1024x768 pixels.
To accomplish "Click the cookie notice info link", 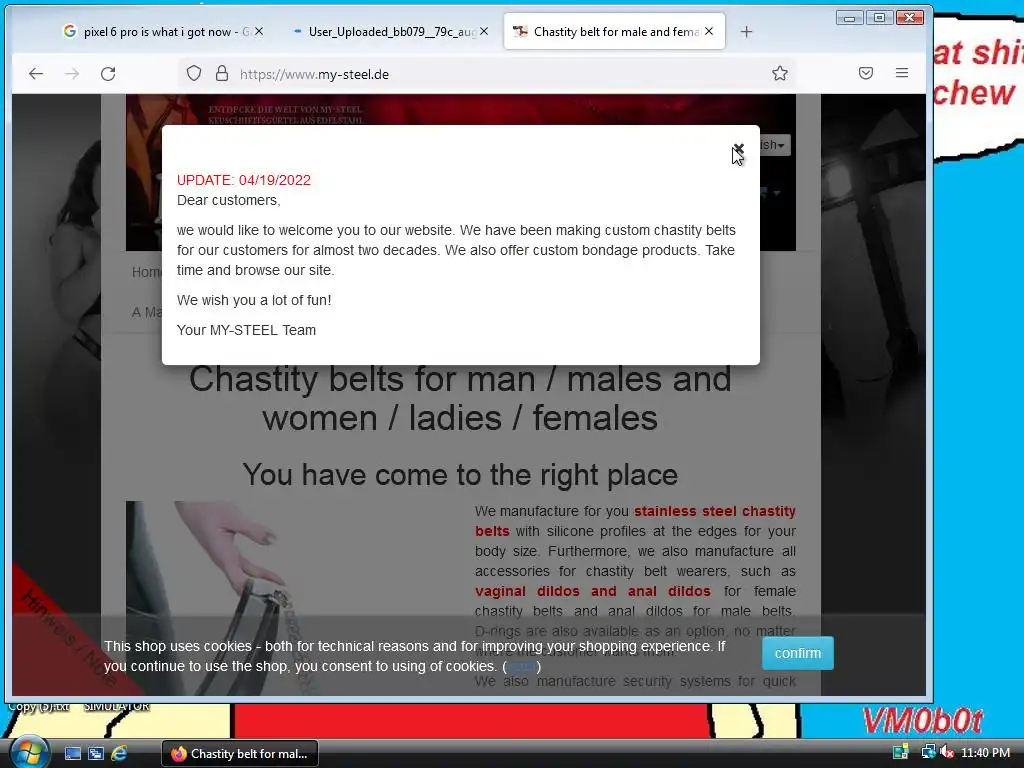I will tap(522, 666).
